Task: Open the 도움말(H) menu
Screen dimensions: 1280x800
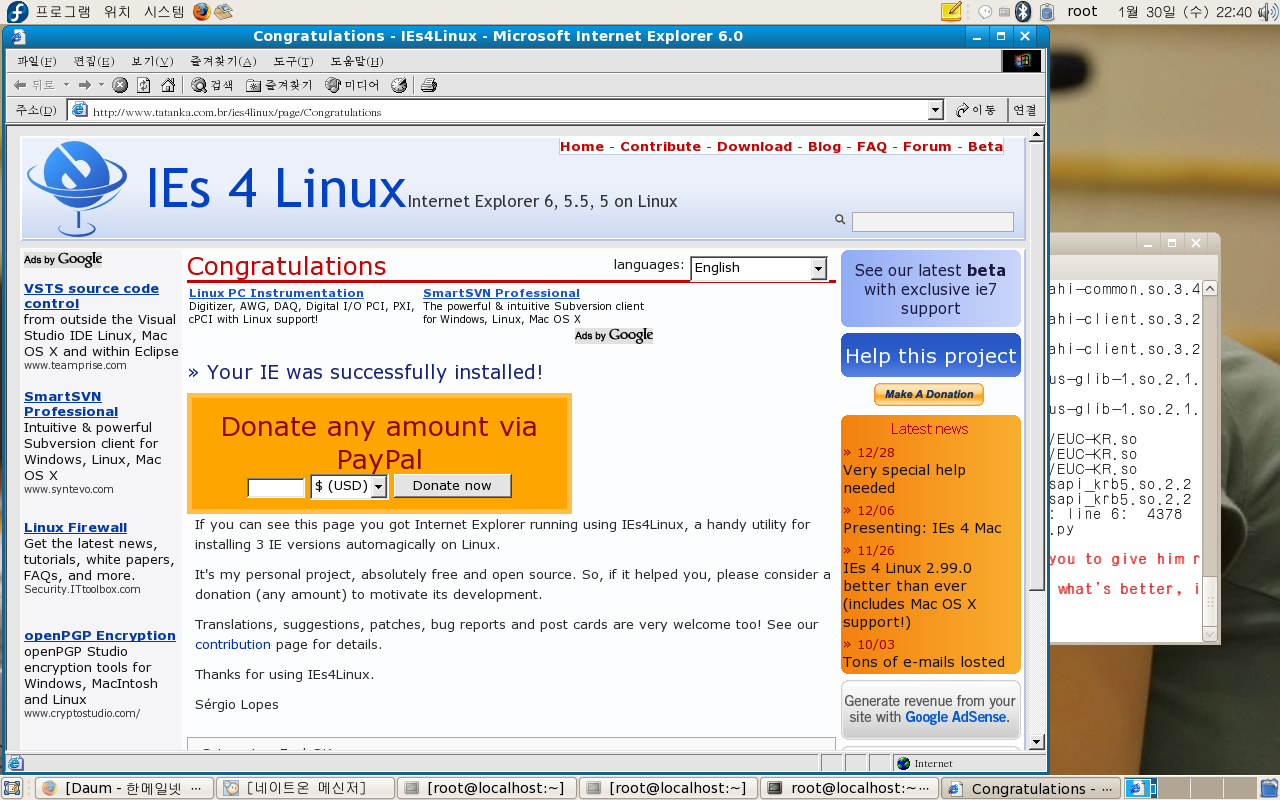Action: point(357,61)
